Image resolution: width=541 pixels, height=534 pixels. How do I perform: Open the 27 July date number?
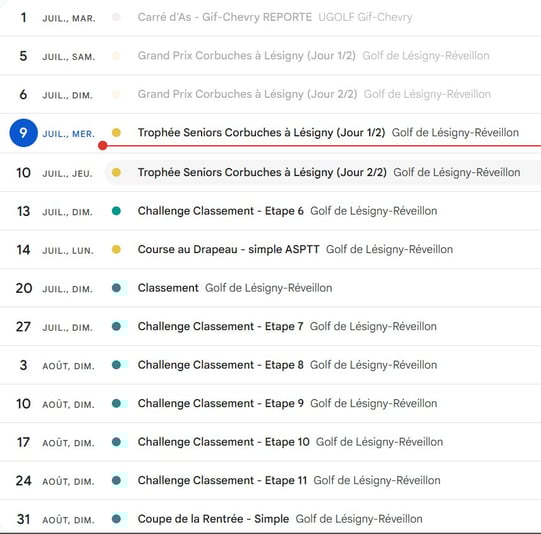pos(23,327)
